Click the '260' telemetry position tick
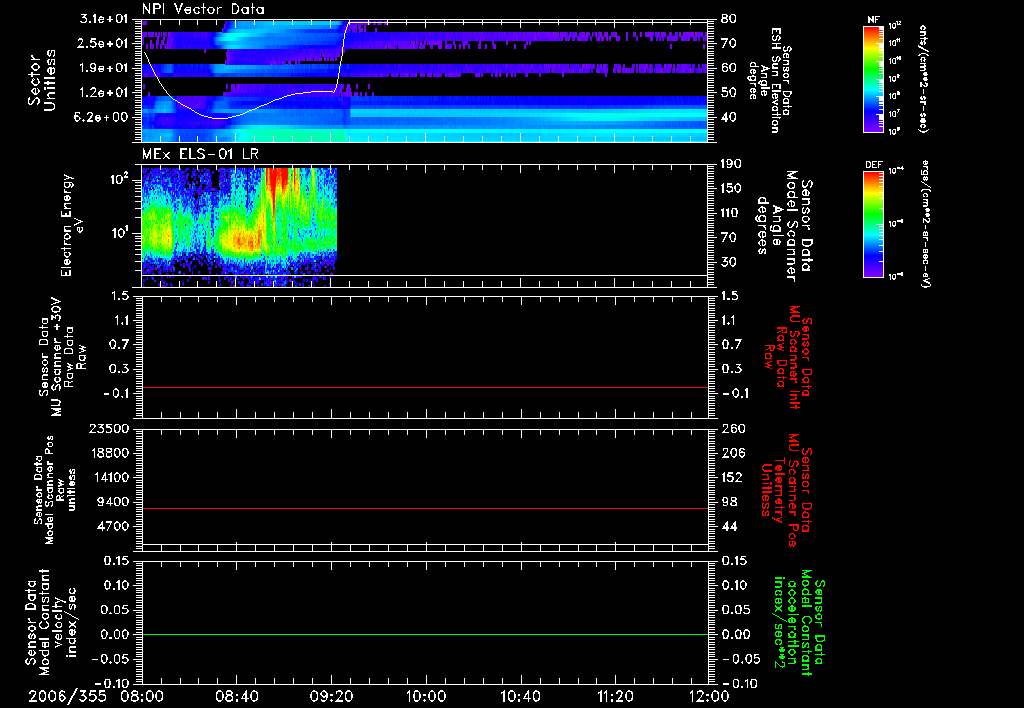Image resolution: width=1024 pixels, height=708 pixels. pos(732,428)
